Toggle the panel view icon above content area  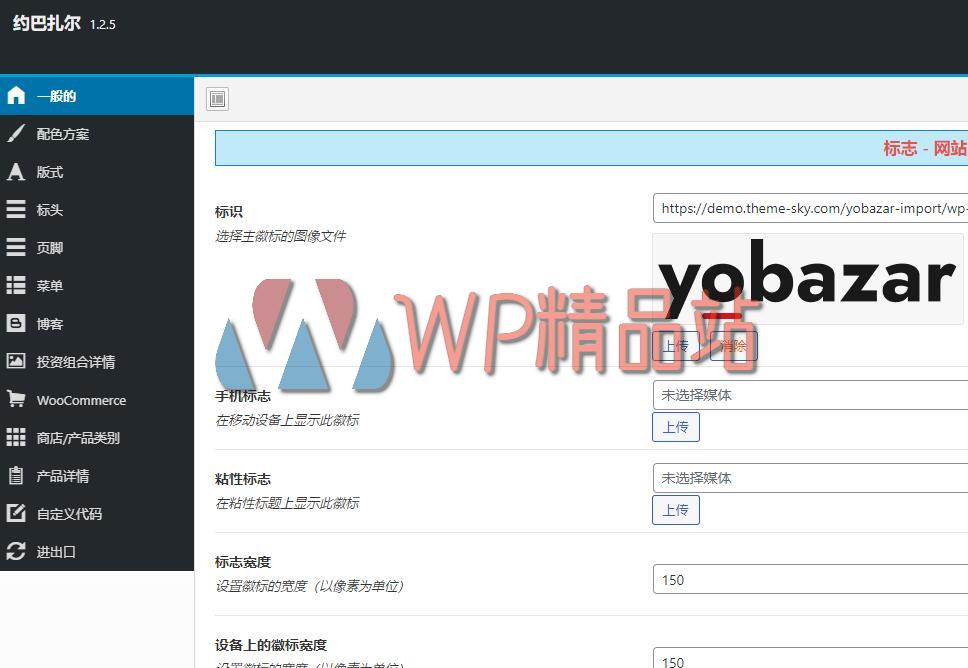216,98
